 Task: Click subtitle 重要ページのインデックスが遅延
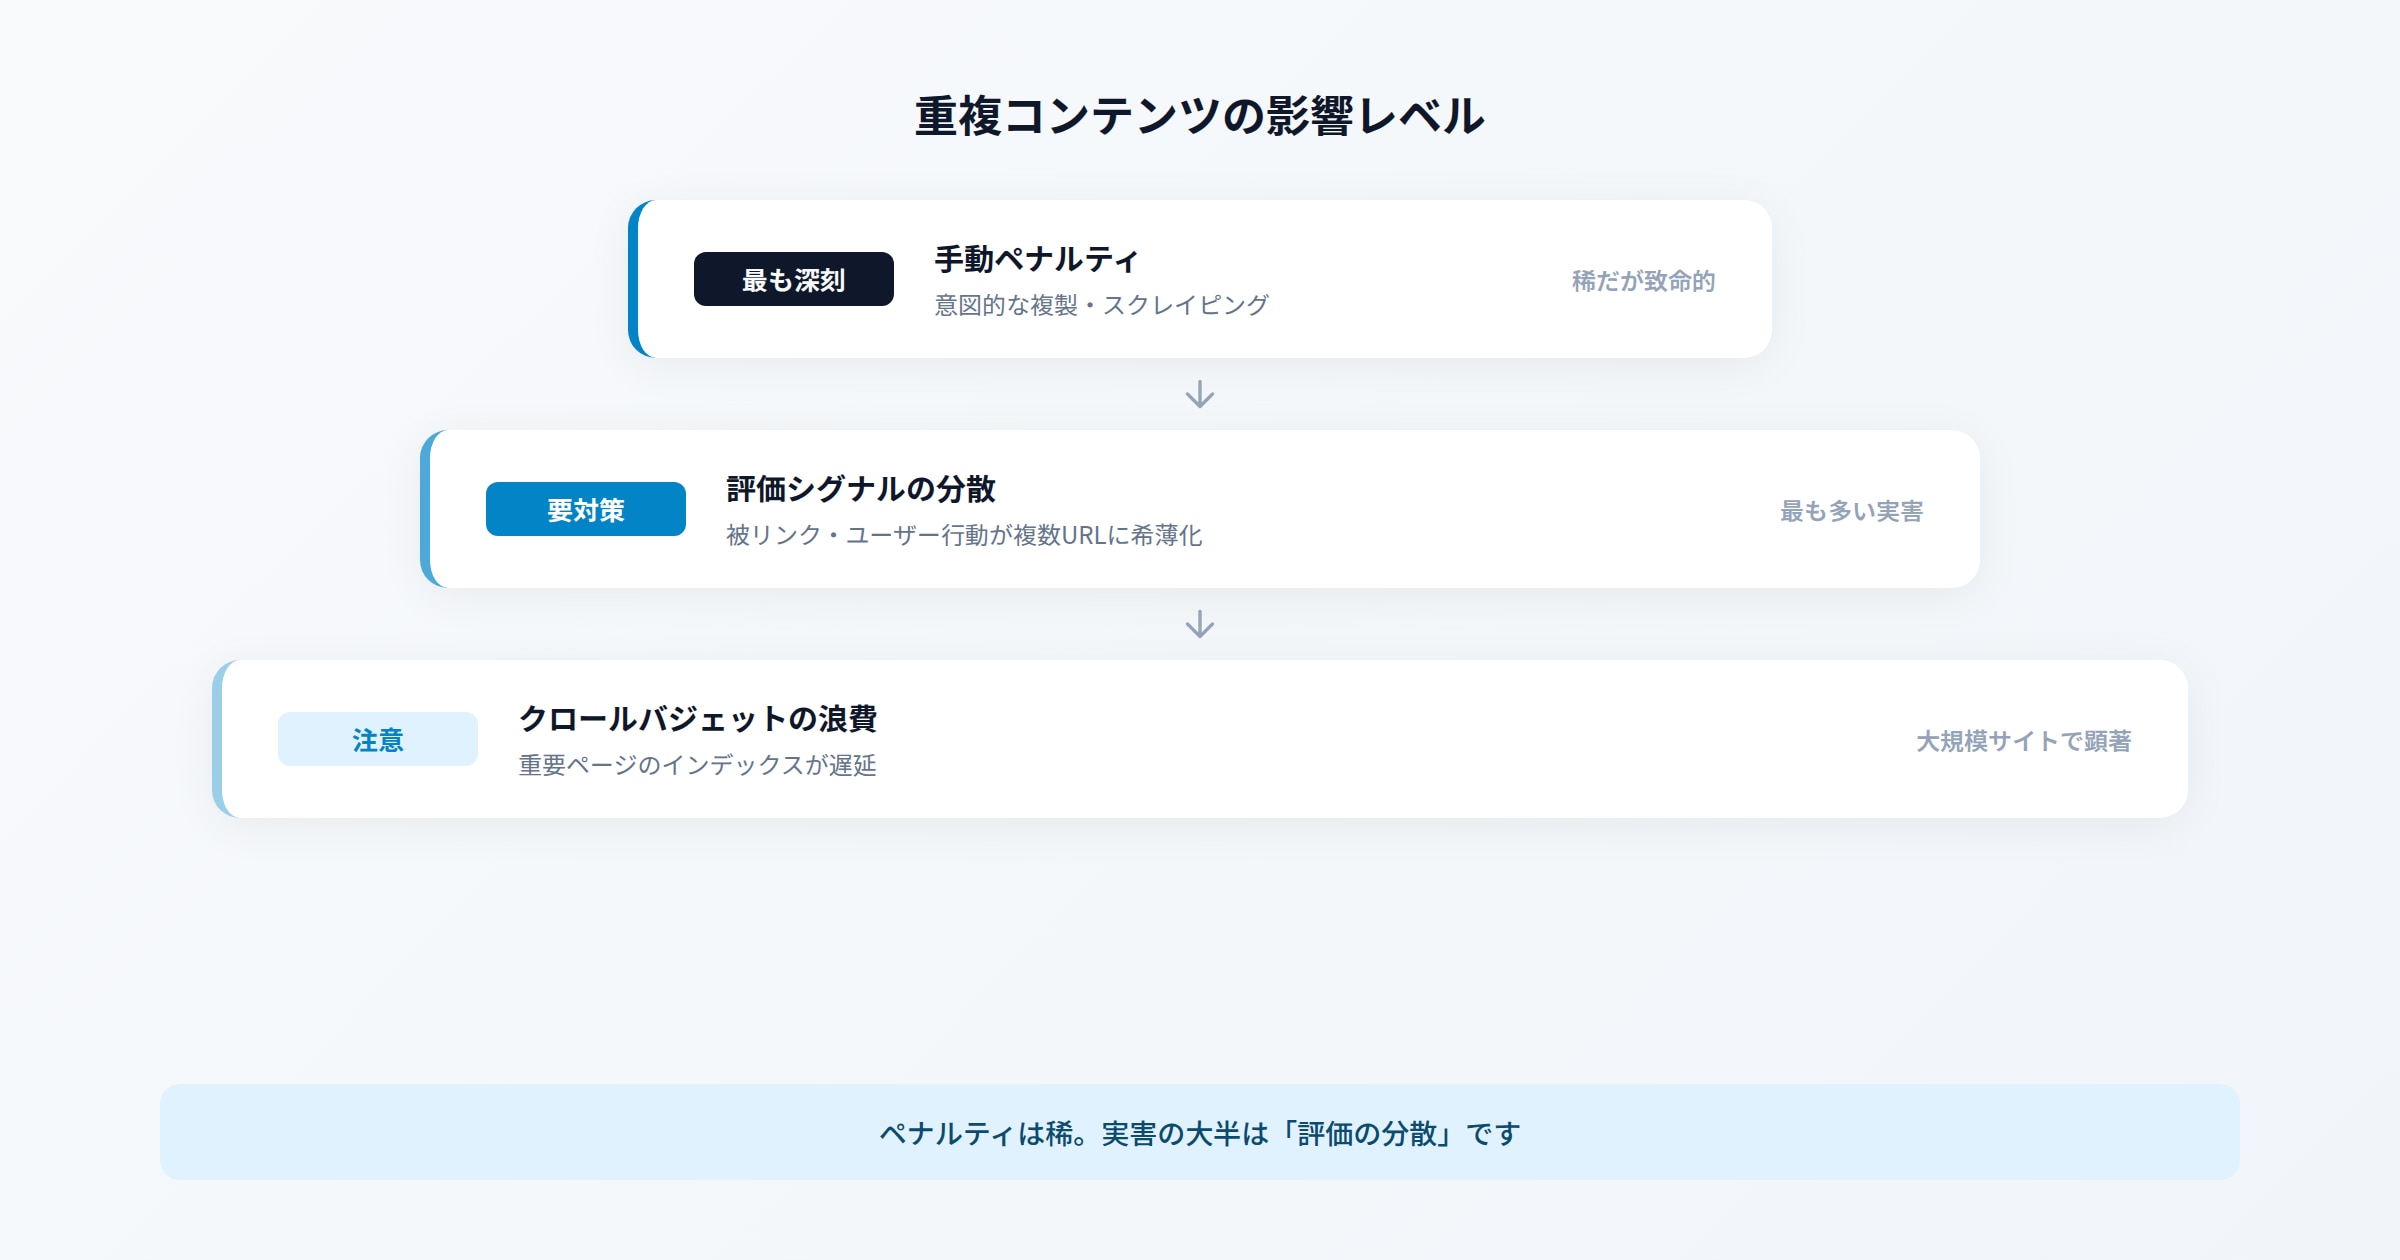[x=697, y=765]
